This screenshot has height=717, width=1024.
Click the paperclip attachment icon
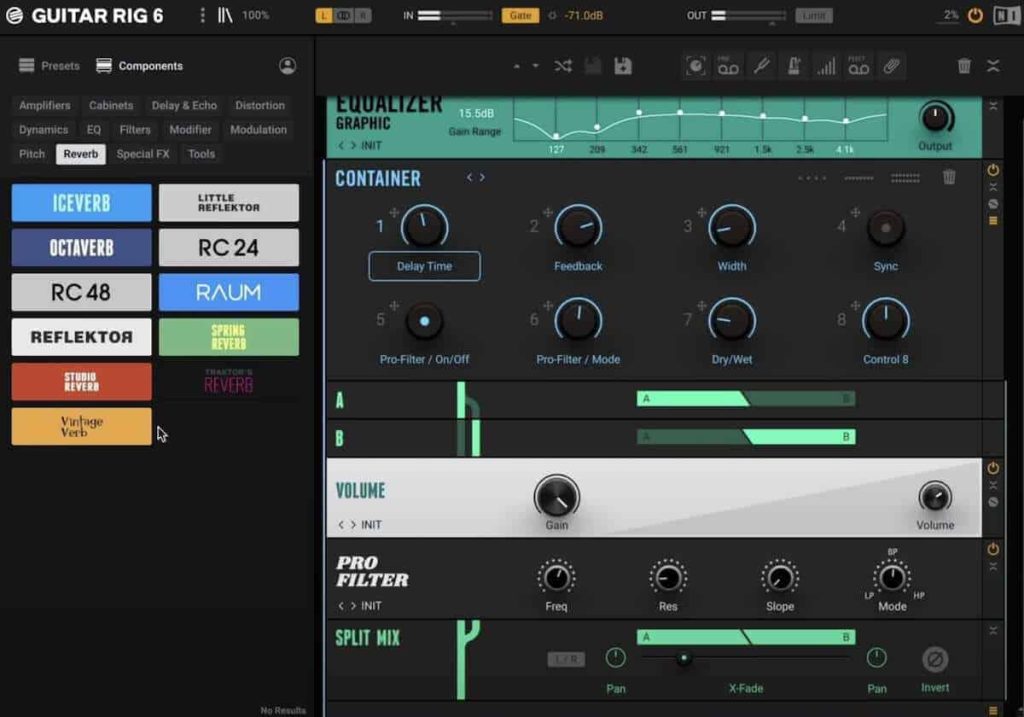(890, 65)
